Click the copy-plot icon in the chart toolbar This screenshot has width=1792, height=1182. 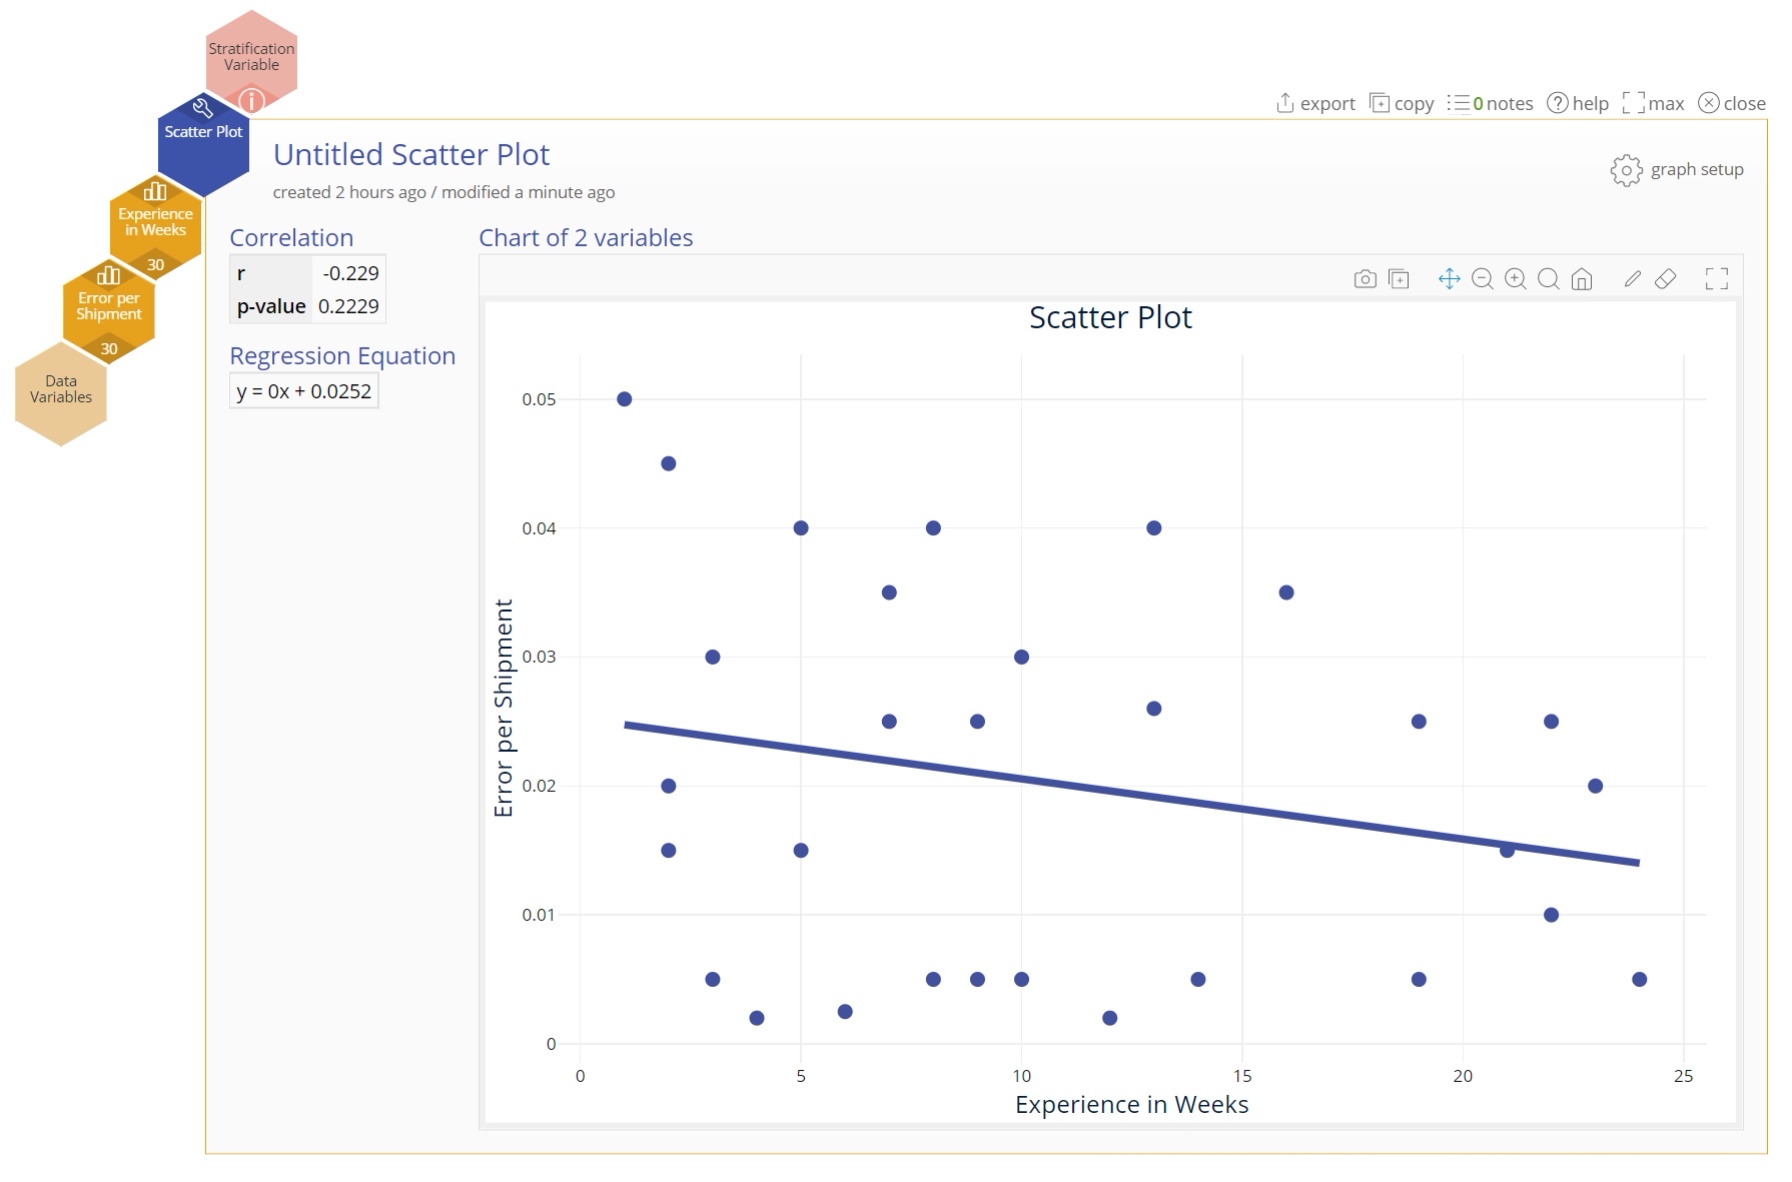pyautogui.click(x=1399, y=279)
